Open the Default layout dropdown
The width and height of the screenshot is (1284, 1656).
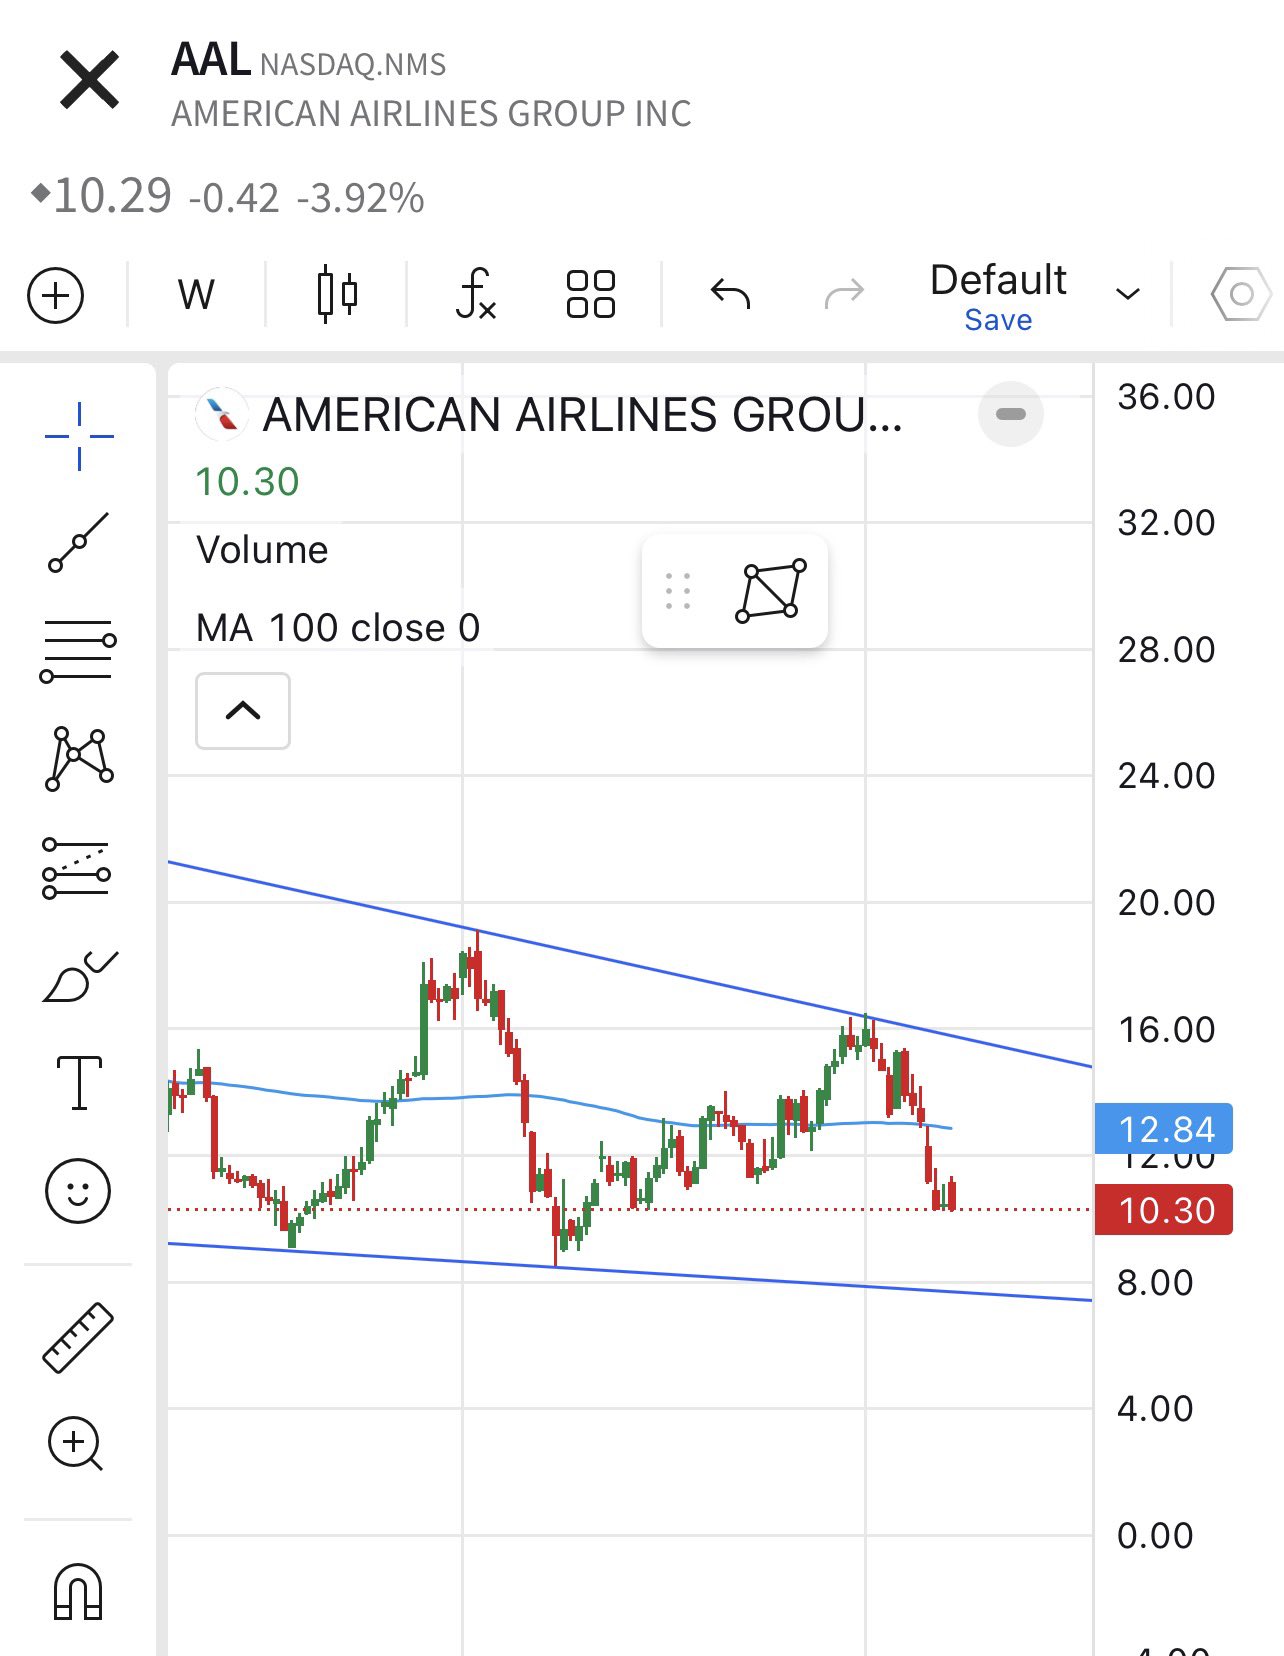click(x=1128, y=294)
